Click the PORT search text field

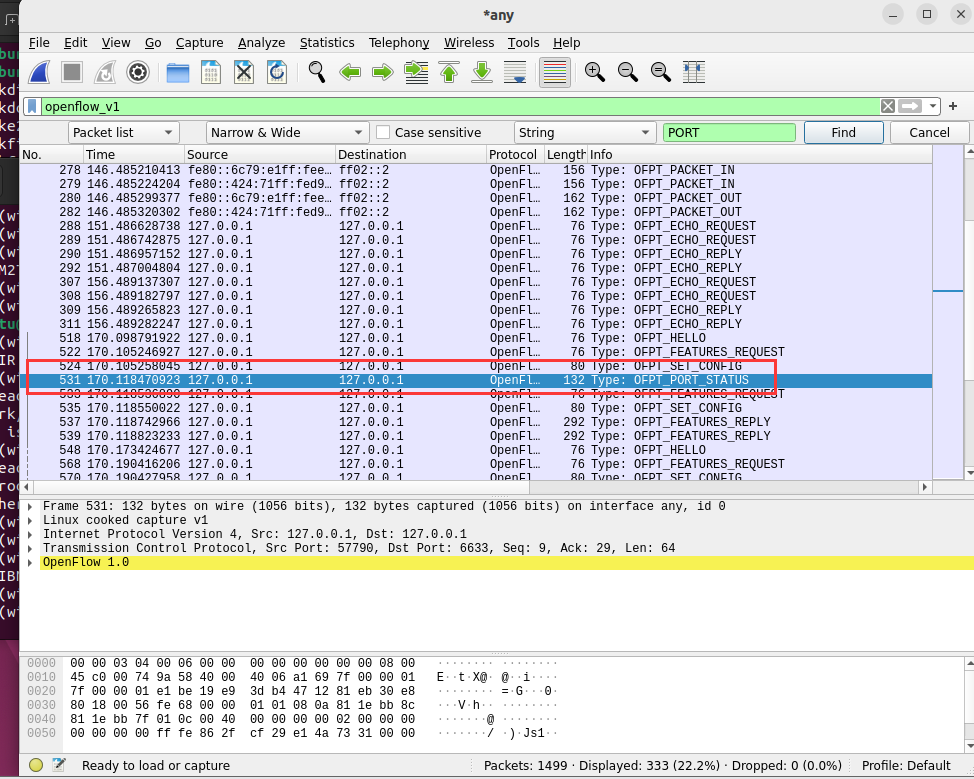[729, 132]
